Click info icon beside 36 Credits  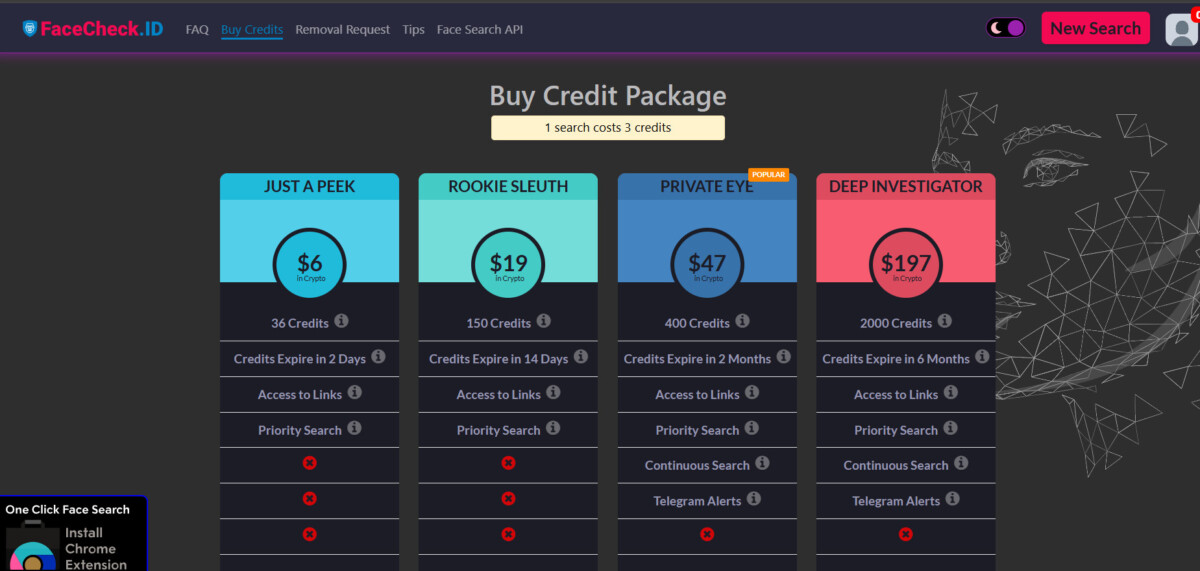point(341,321)
